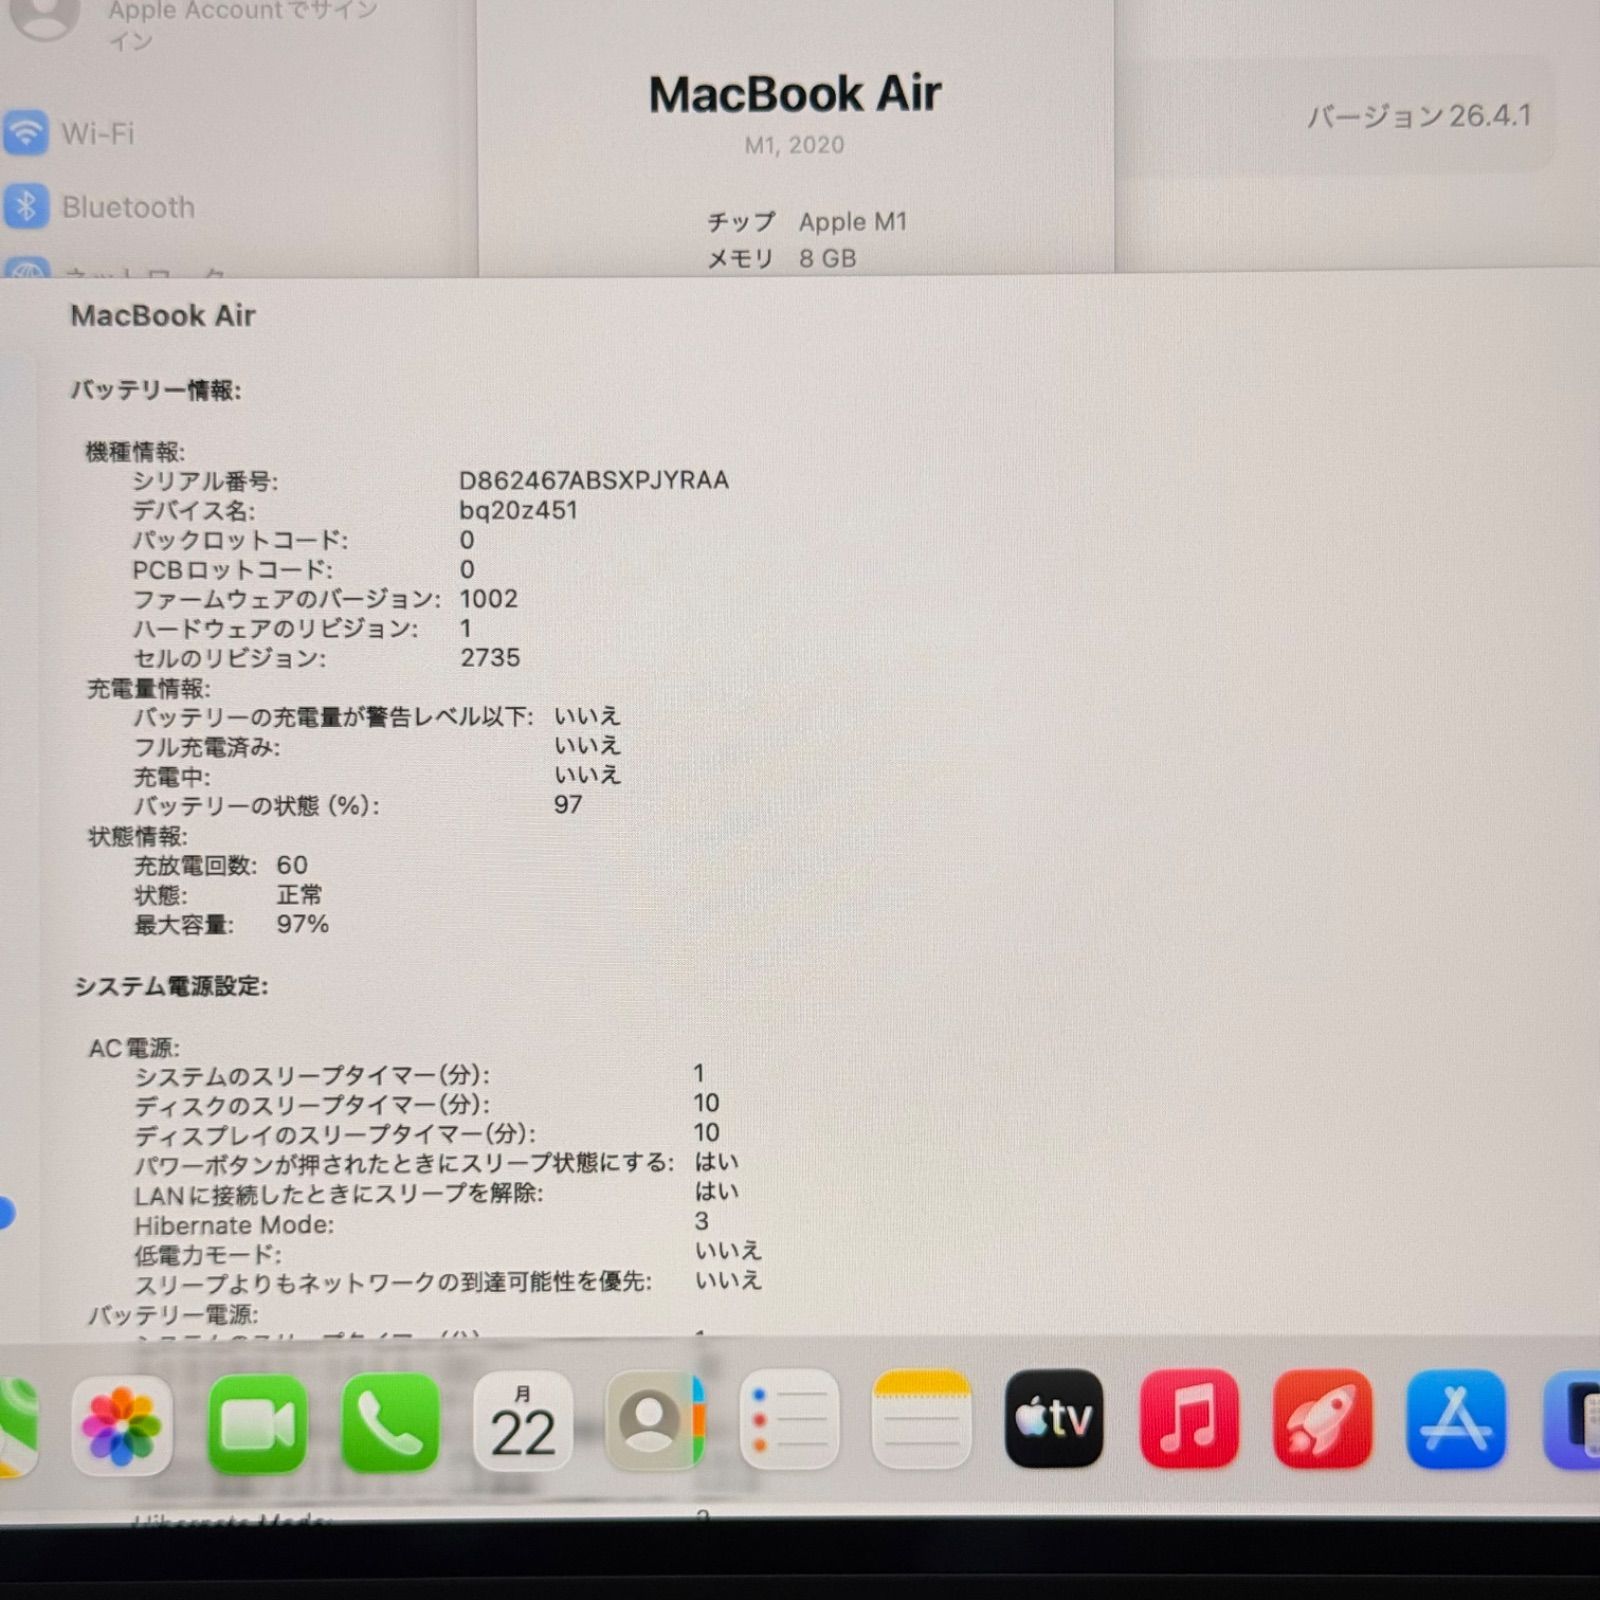The width and height of the screenshot is (1600, 1600).
Task: Select firmware version value 1002
Action: point(488,599)
